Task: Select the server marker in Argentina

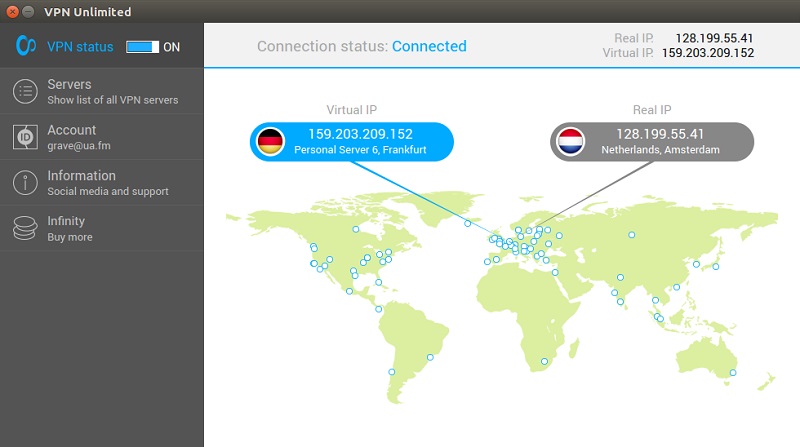Action: click(391, 372)
